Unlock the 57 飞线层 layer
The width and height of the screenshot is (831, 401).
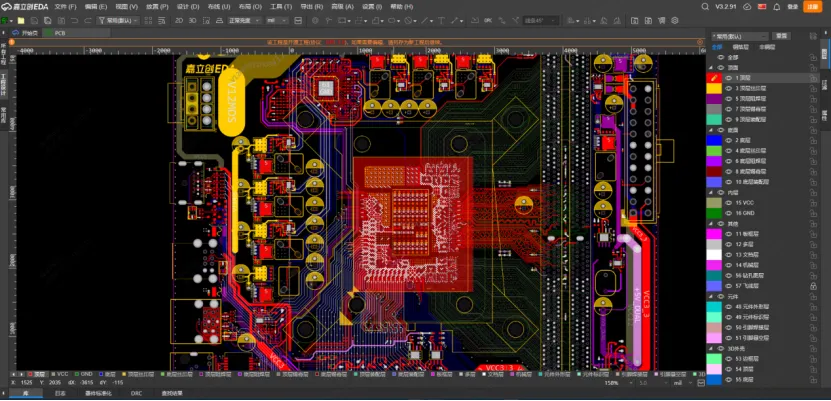tap(813, 286)
